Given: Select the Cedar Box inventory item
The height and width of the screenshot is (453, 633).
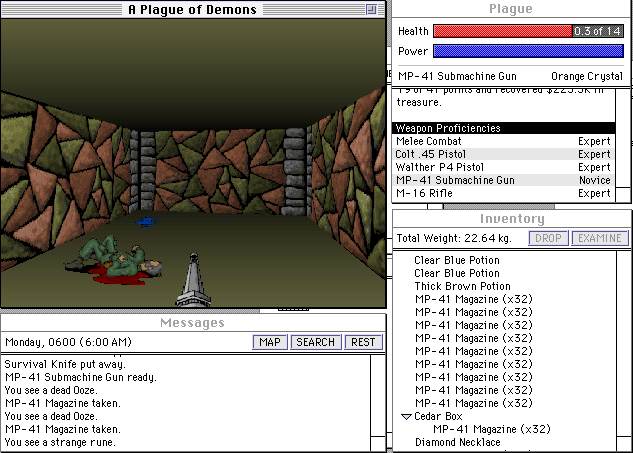Looking at the screenshot, I should pos(438,416).
